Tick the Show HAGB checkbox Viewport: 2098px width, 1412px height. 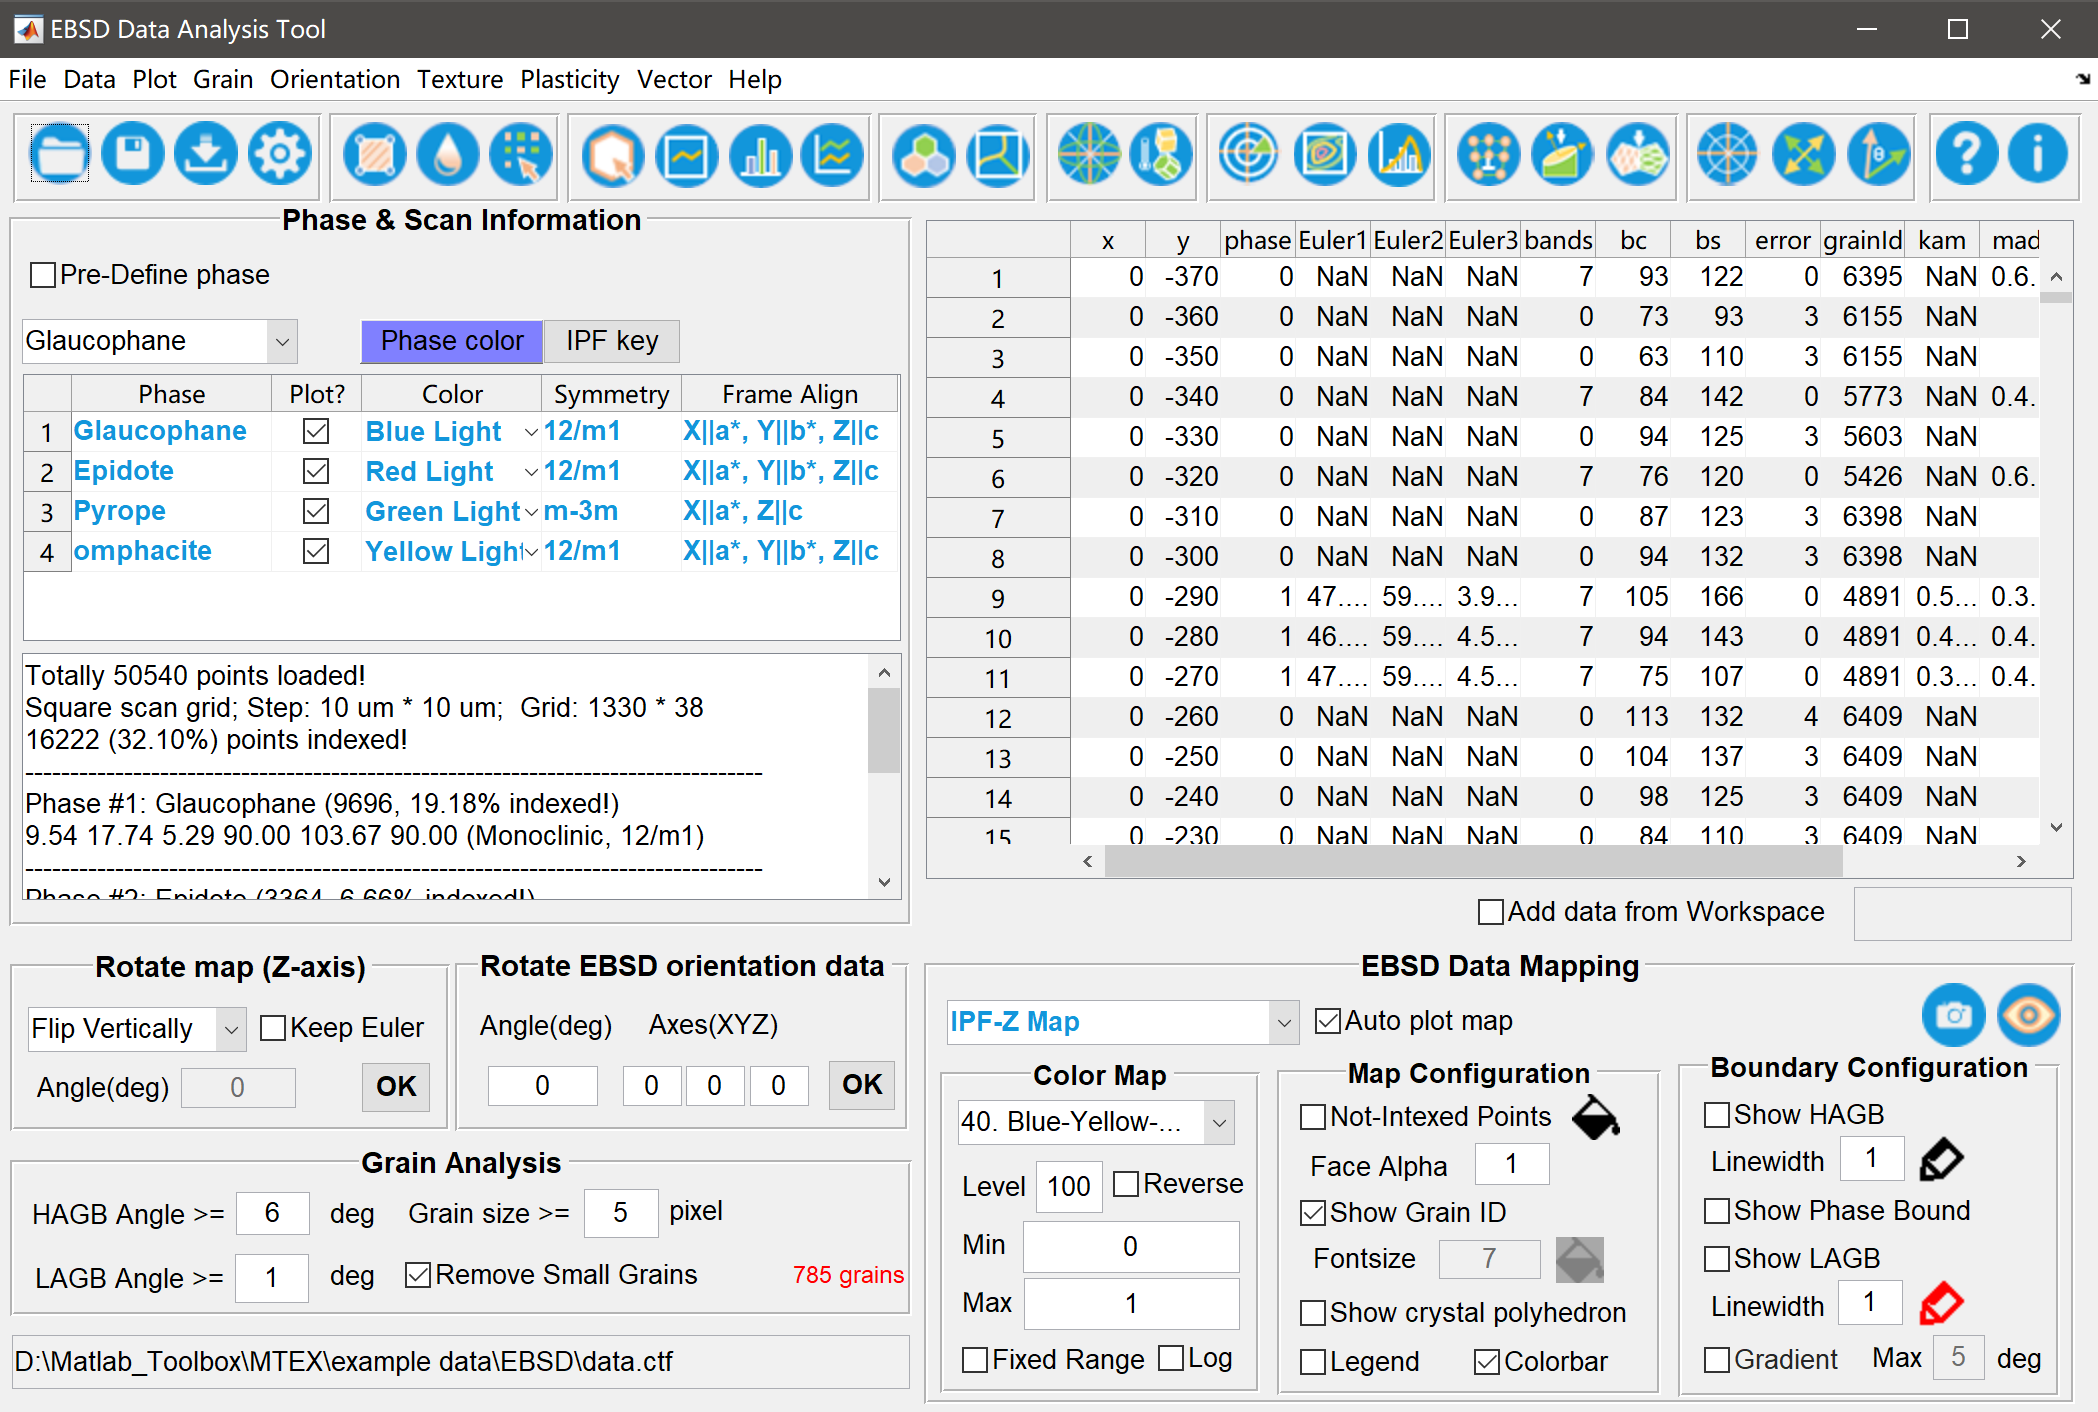(x=1717, y=1115)
